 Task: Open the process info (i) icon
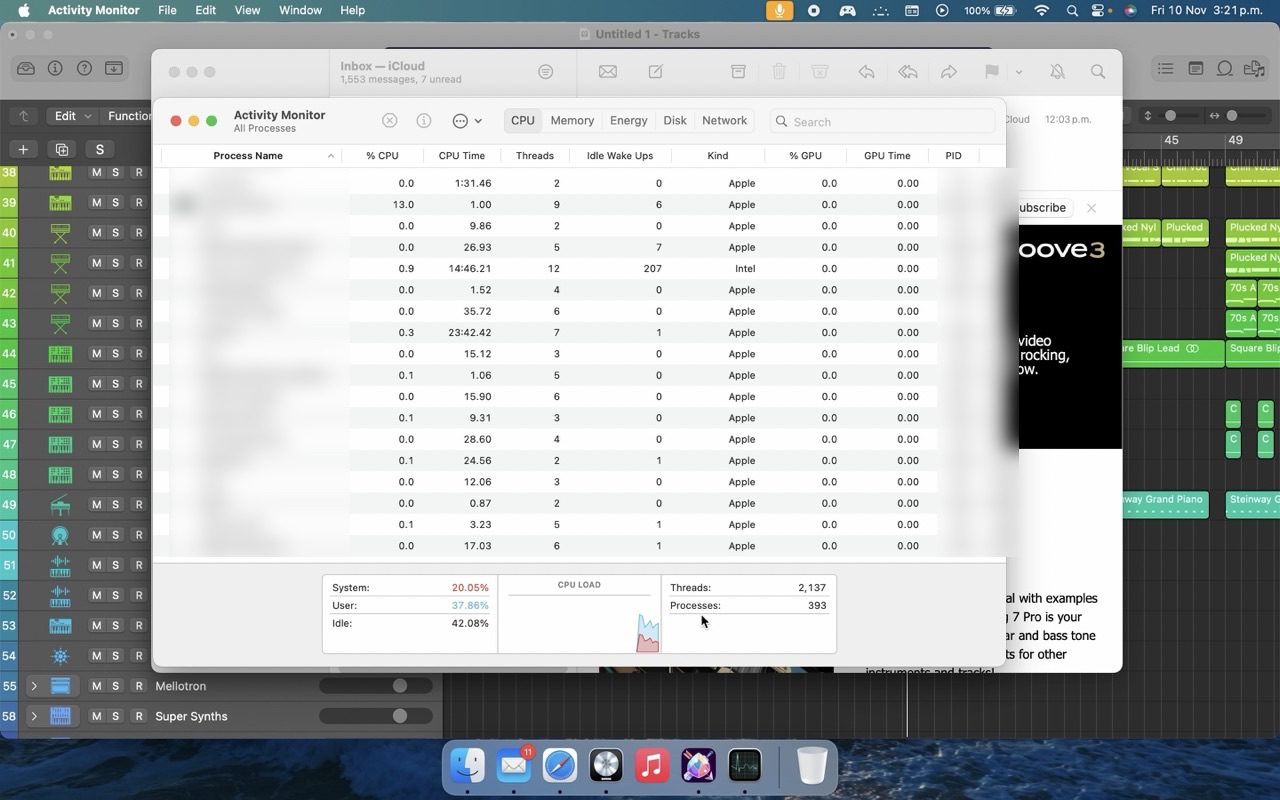pyautogui.click(x=423, y=120)
